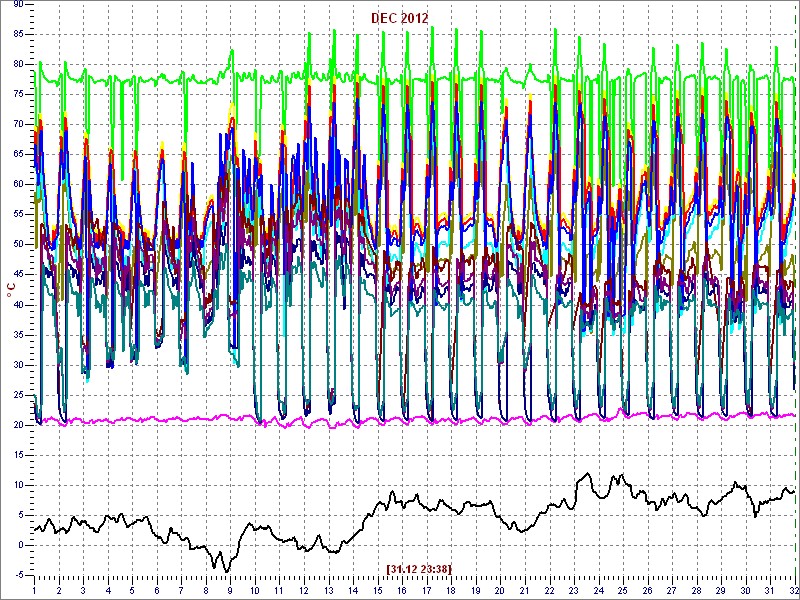Click the DEC 2012 chart title
Viewport: 800px width, 600px height.
pyautogui.click(x=399, y=18)
